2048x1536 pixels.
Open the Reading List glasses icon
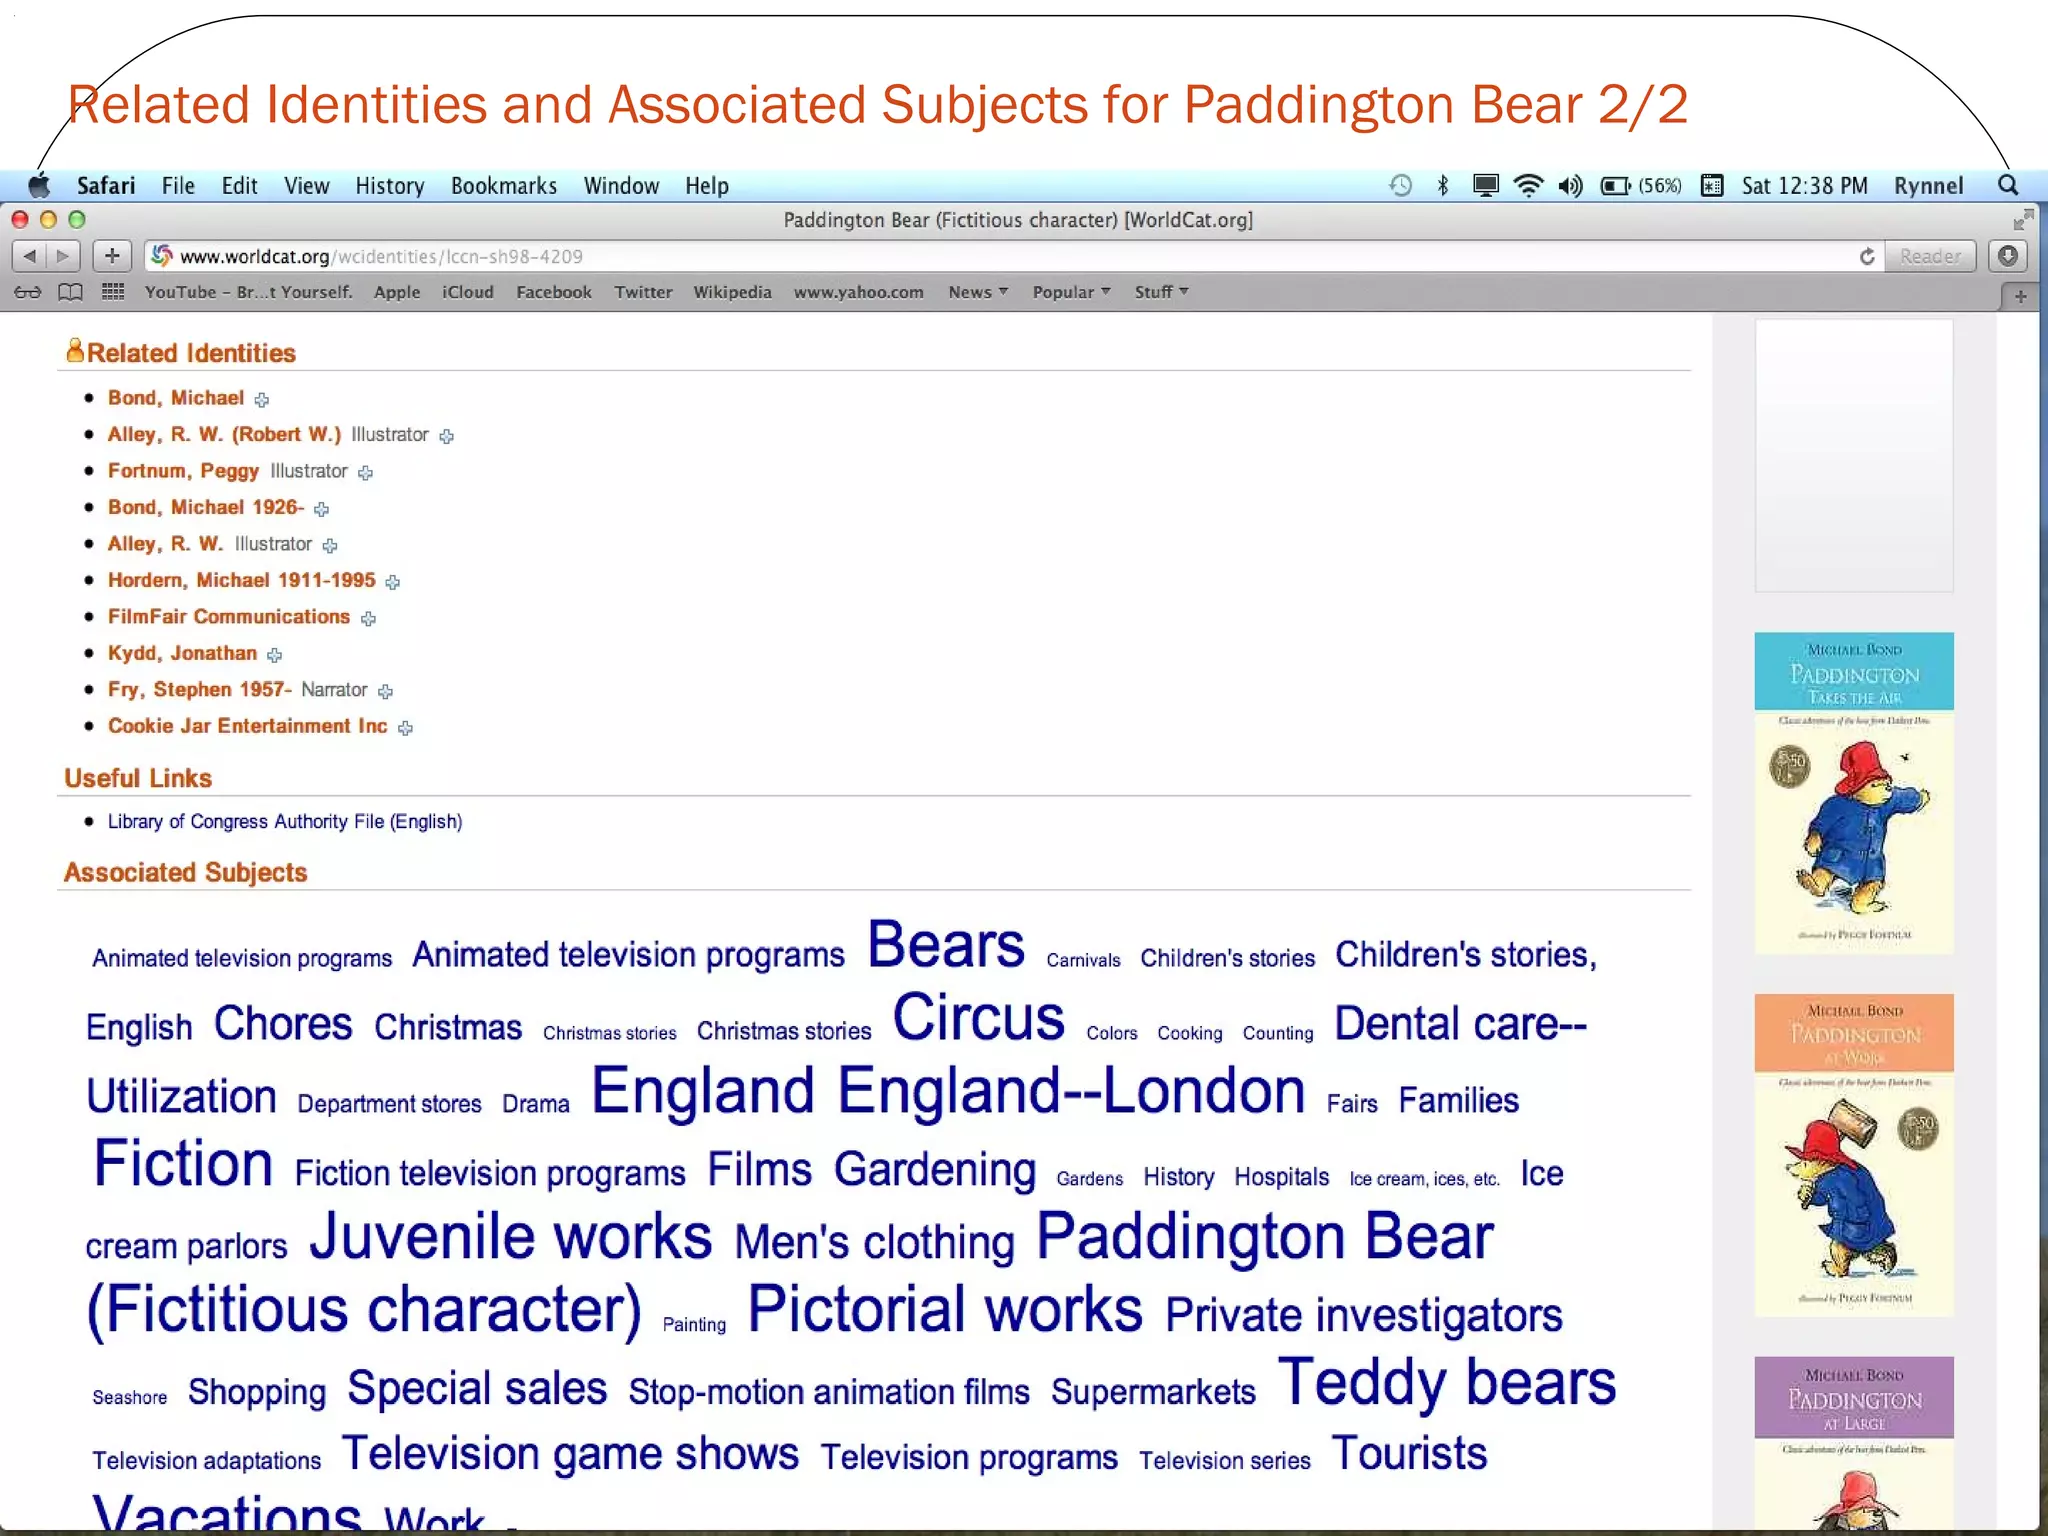[x=28, y=293]
